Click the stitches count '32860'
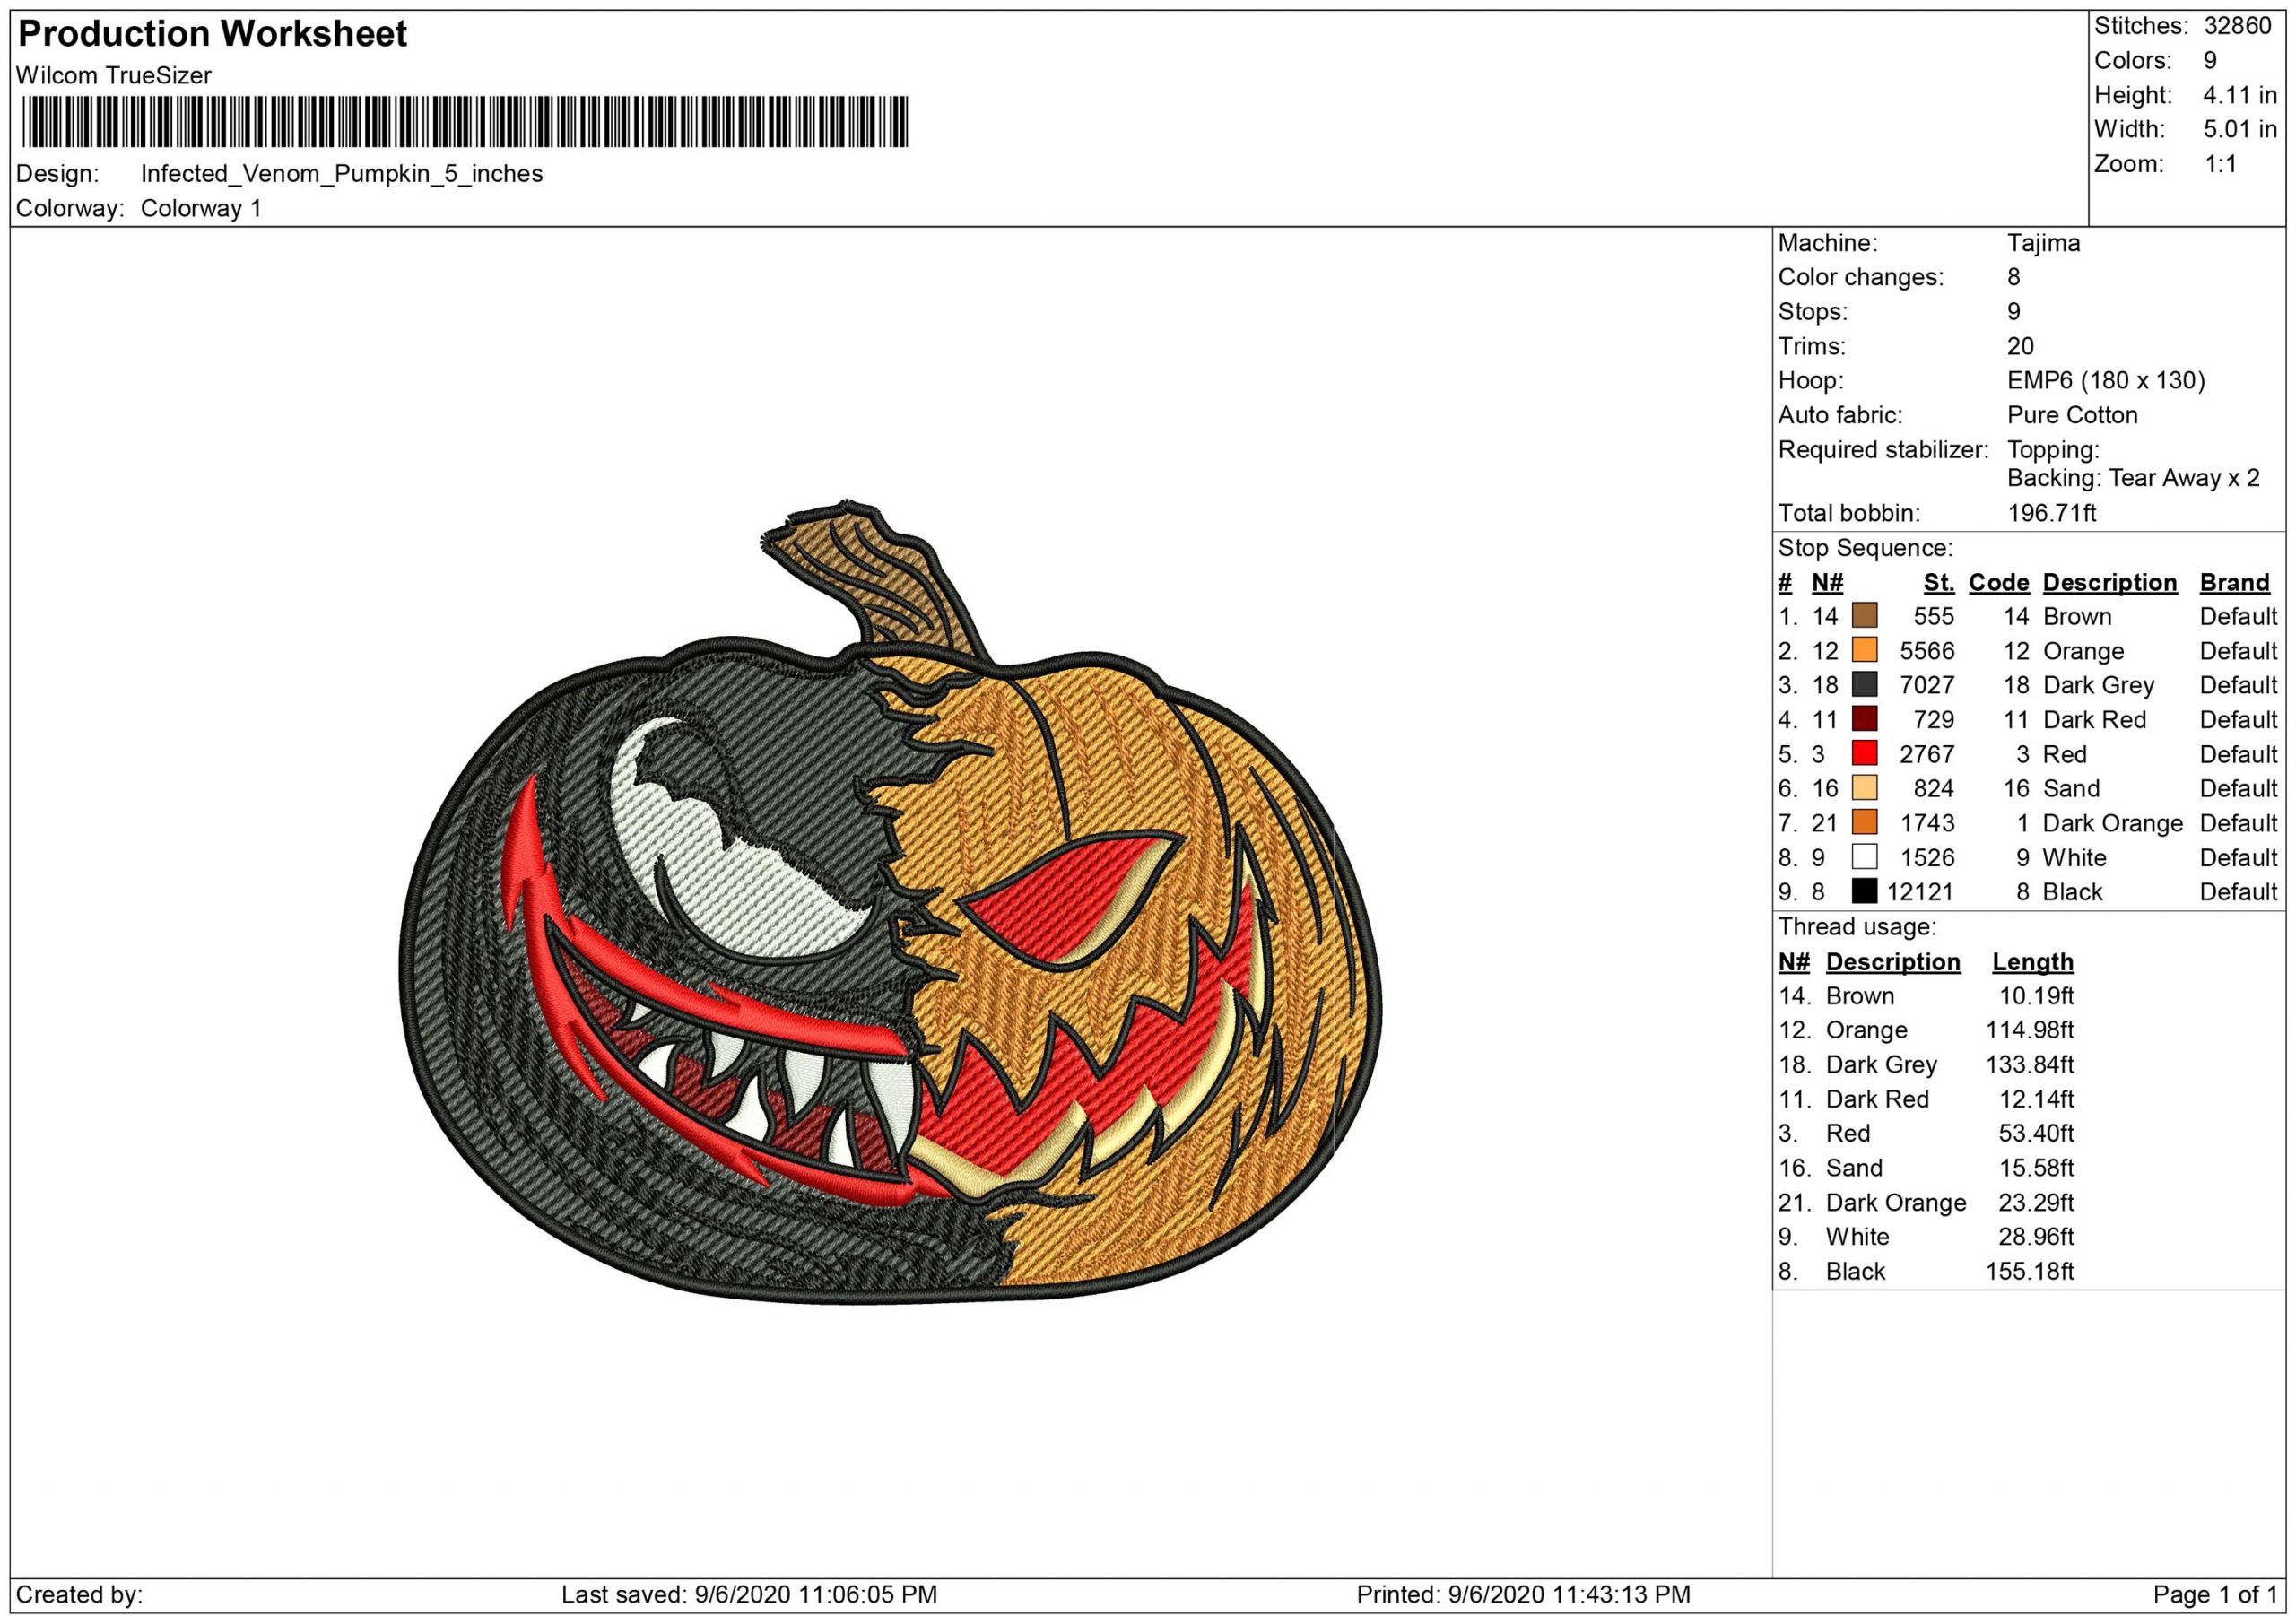The width and height of the screenshot is (2296, 1616). pos(2238,26)
